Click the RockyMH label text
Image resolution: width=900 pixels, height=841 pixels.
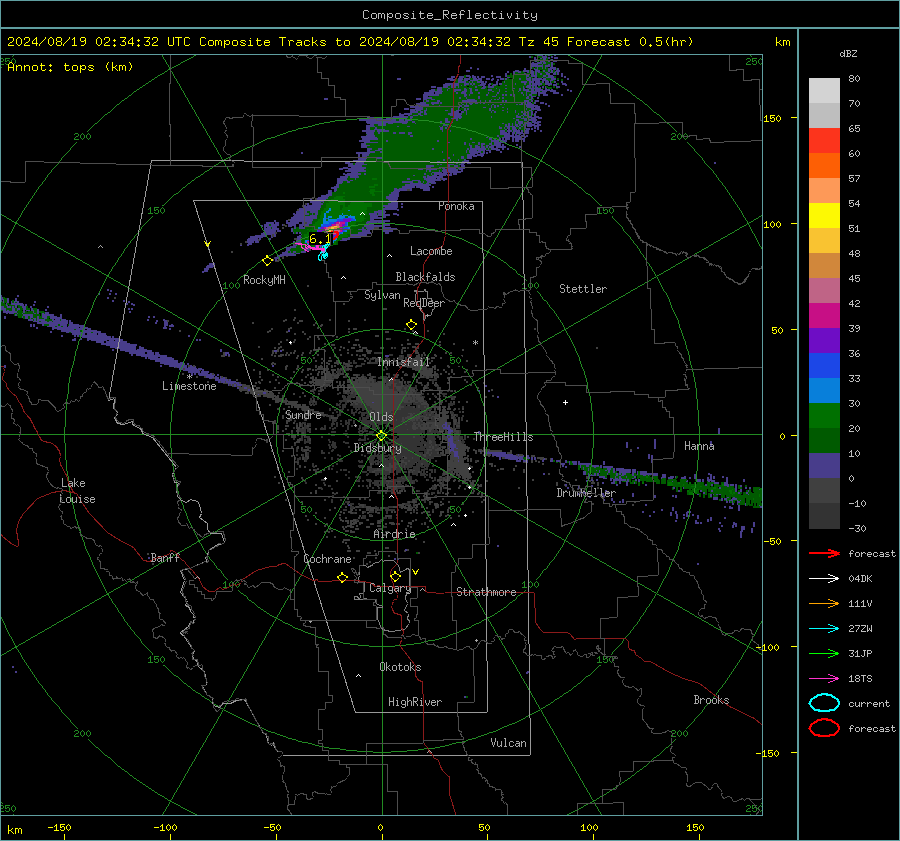(264, 280)
